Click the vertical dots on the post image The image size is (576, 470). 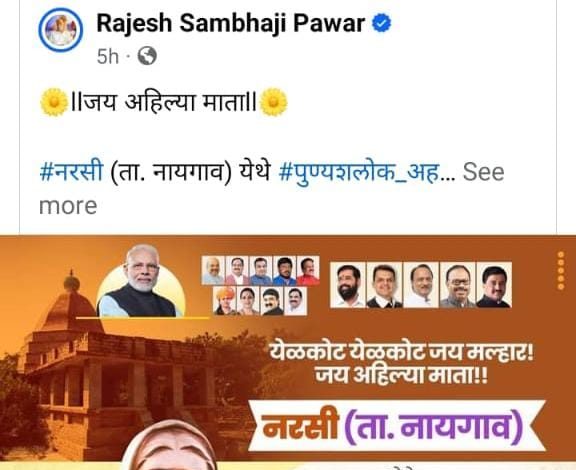pos(561,270)
